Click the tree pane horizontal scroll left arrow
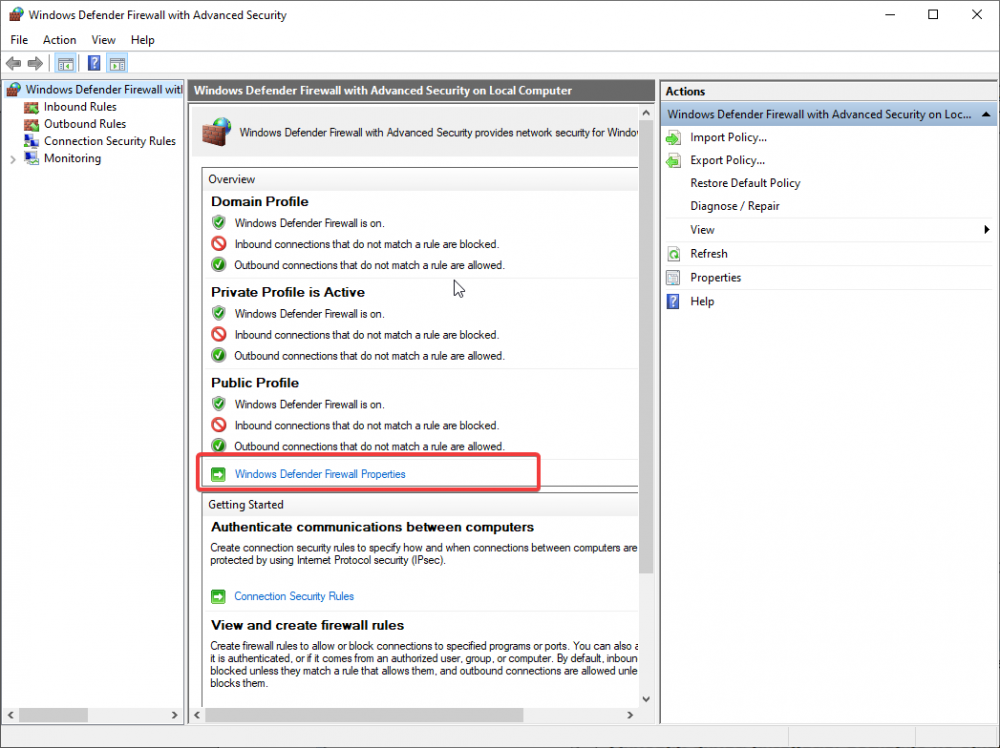Screen dimensions: 1000x748 coord(10,715)
